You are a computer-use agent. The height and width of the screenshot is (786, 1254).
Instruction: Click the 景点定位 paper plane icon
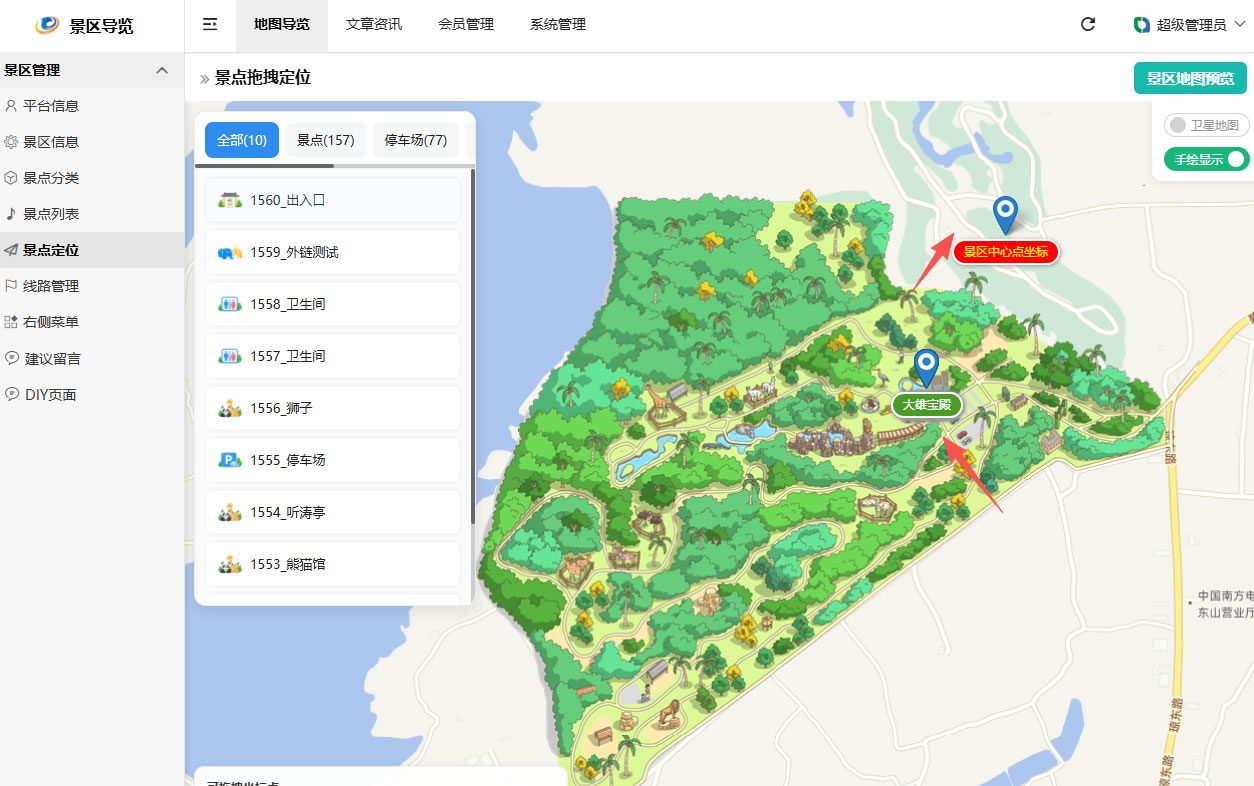click(11, 250)
